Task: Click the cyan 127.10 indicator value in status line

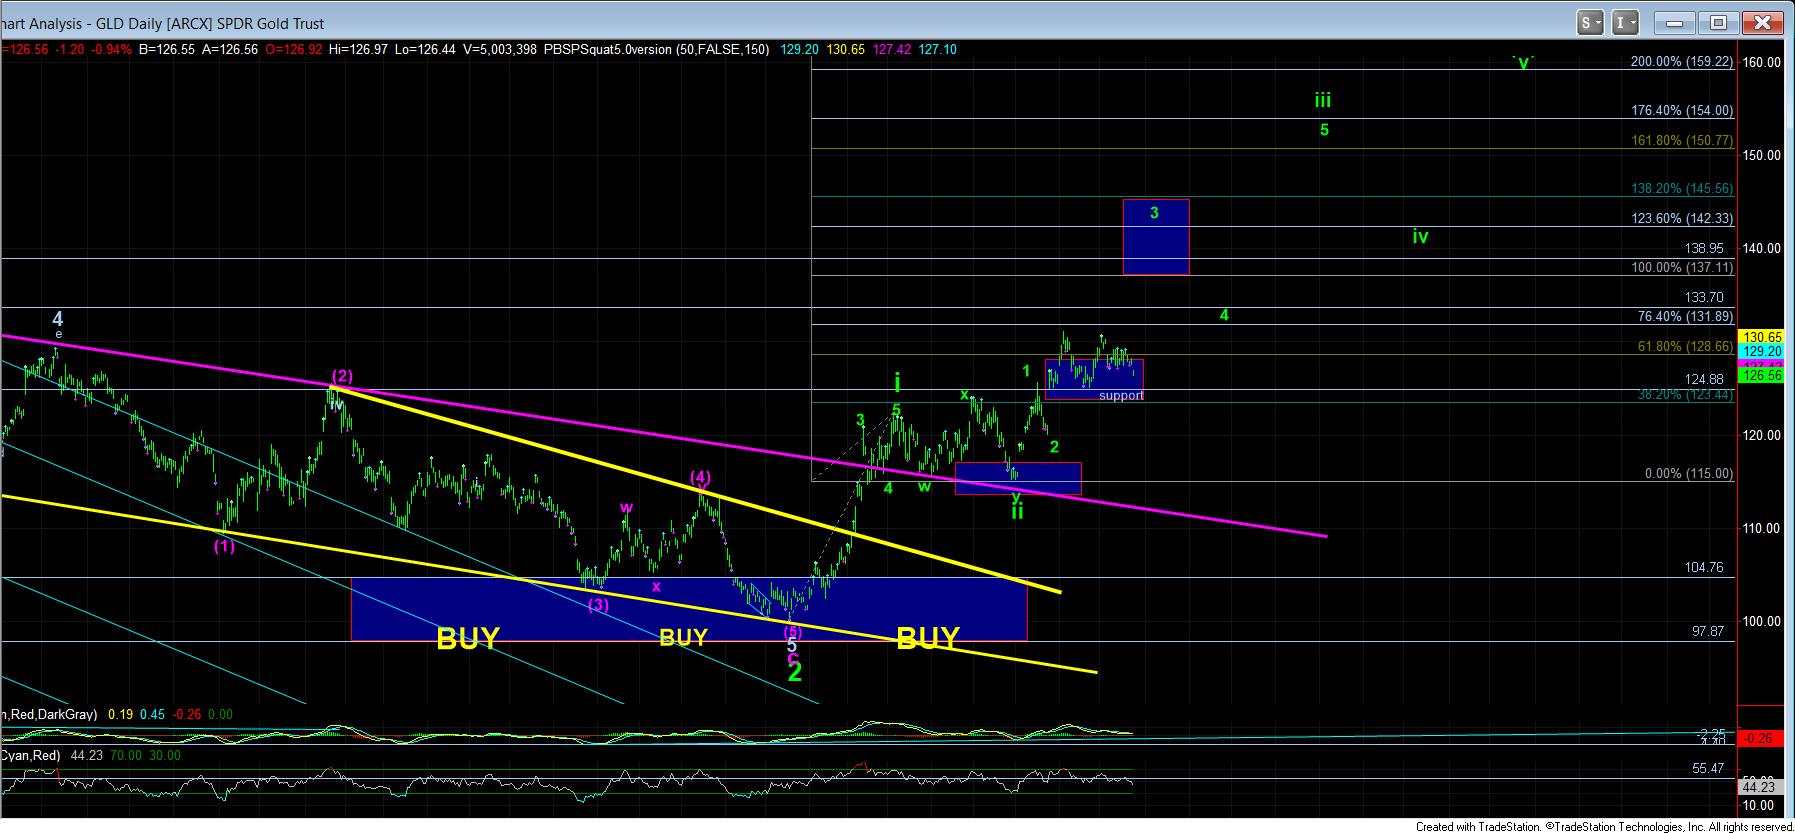Action: [x=938, y=49]
